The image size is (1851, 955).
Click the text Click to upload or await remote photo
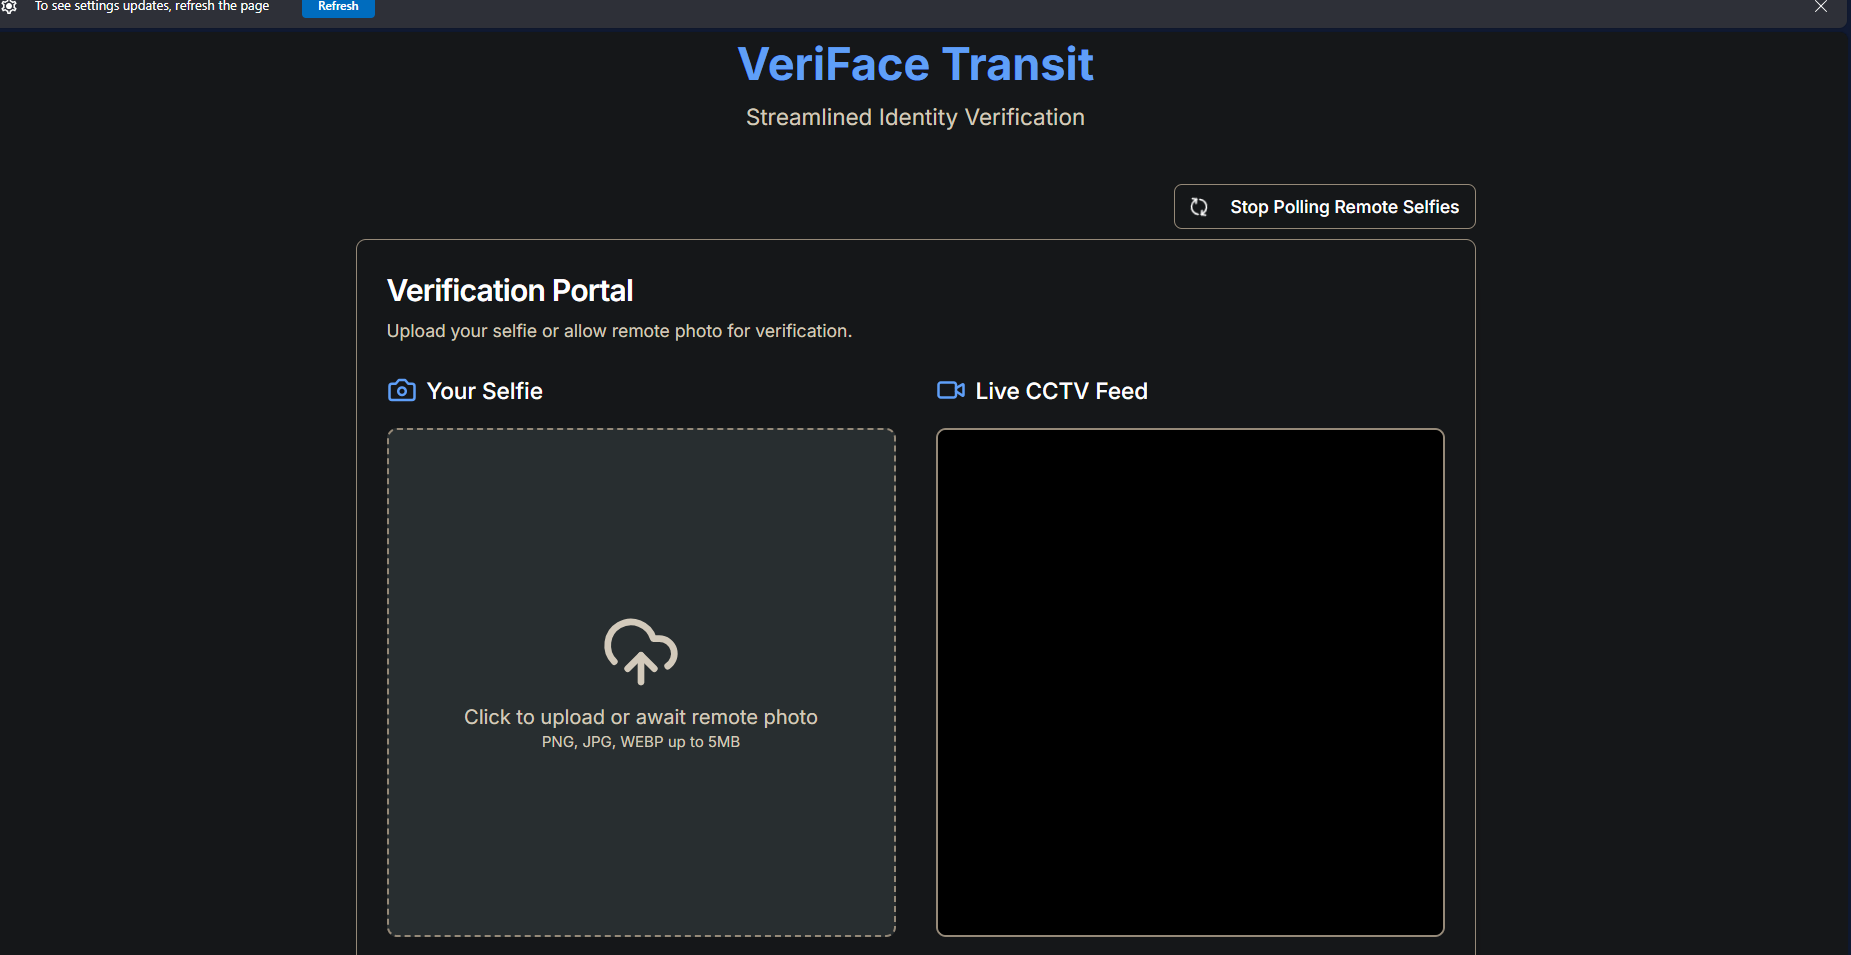coord(640,716)
